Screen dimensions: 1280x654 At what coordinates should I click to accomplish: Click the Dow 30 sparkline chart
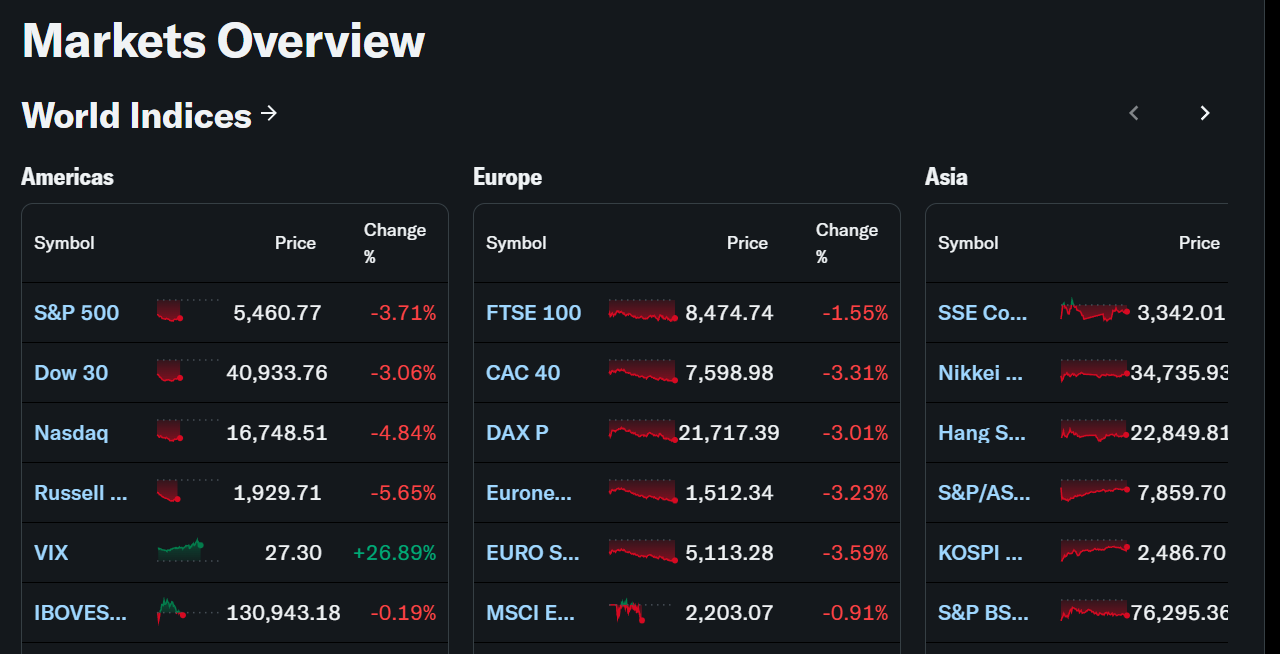(188, 371)
